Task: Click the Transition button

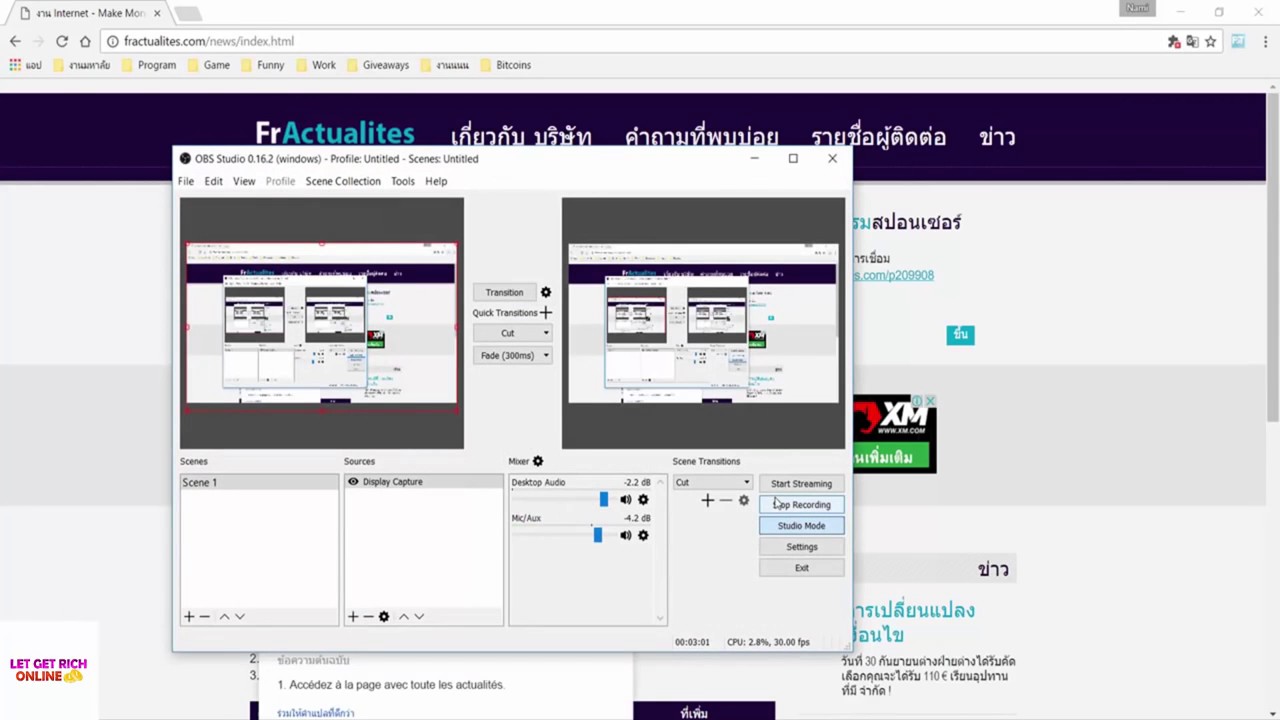Action: click(504, 292)
